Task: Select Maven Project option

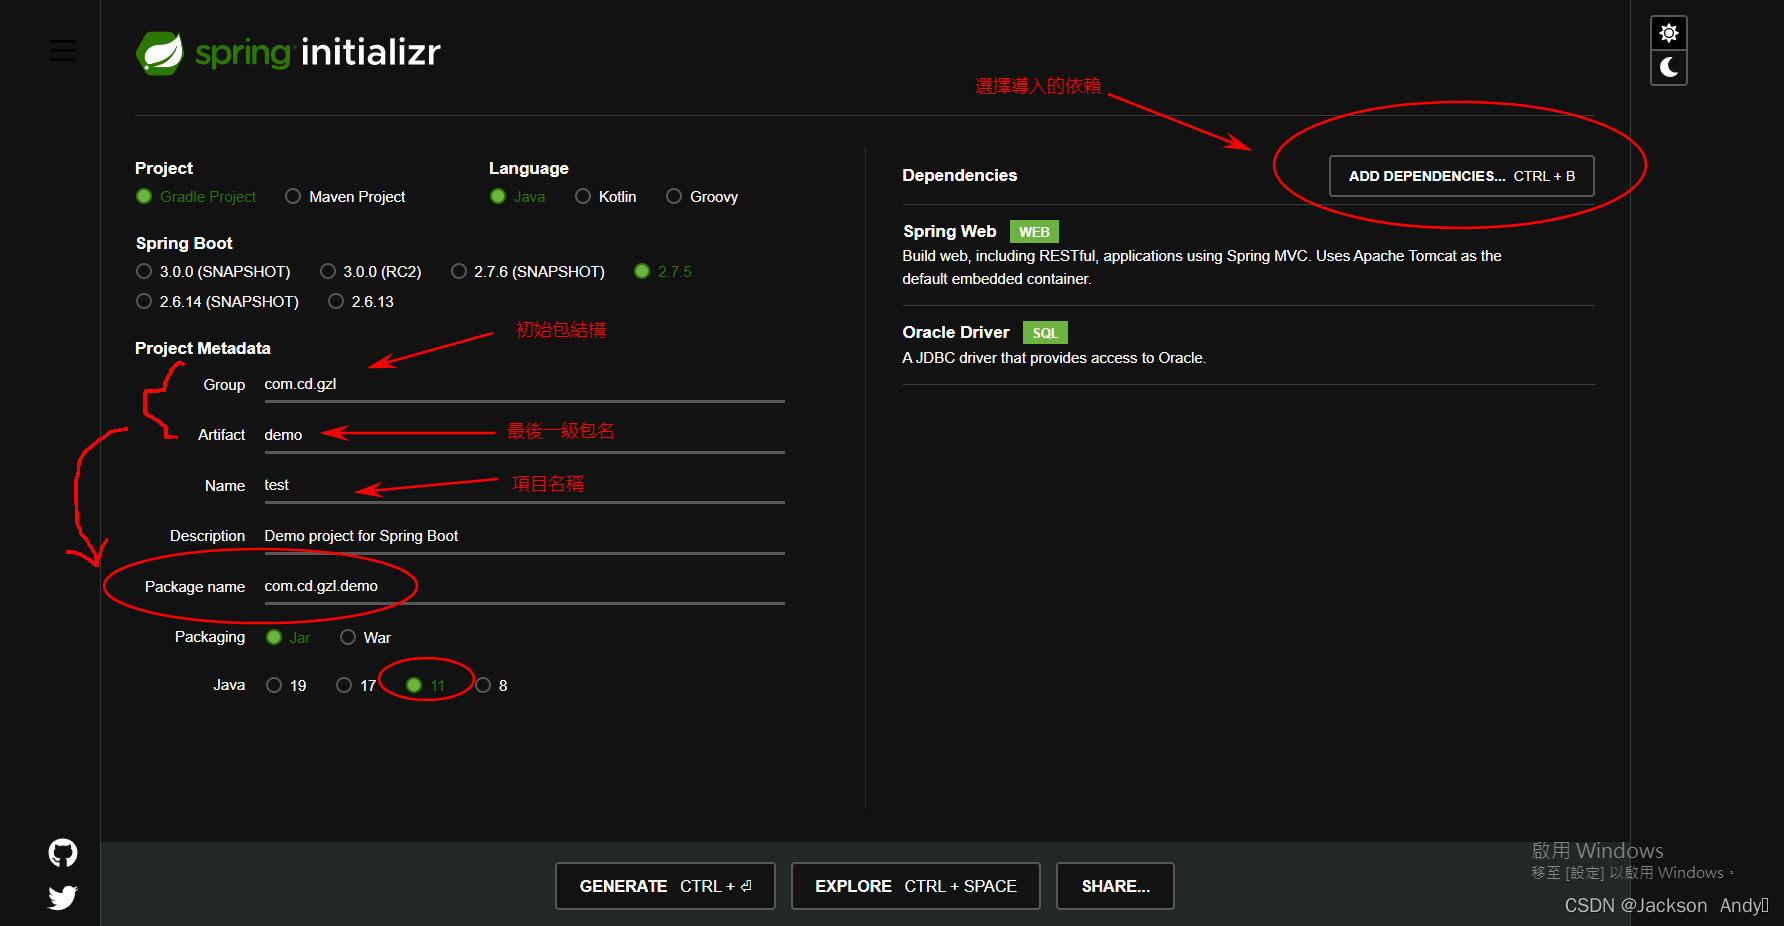Action: pyautogui.click(x=345, y=197)
